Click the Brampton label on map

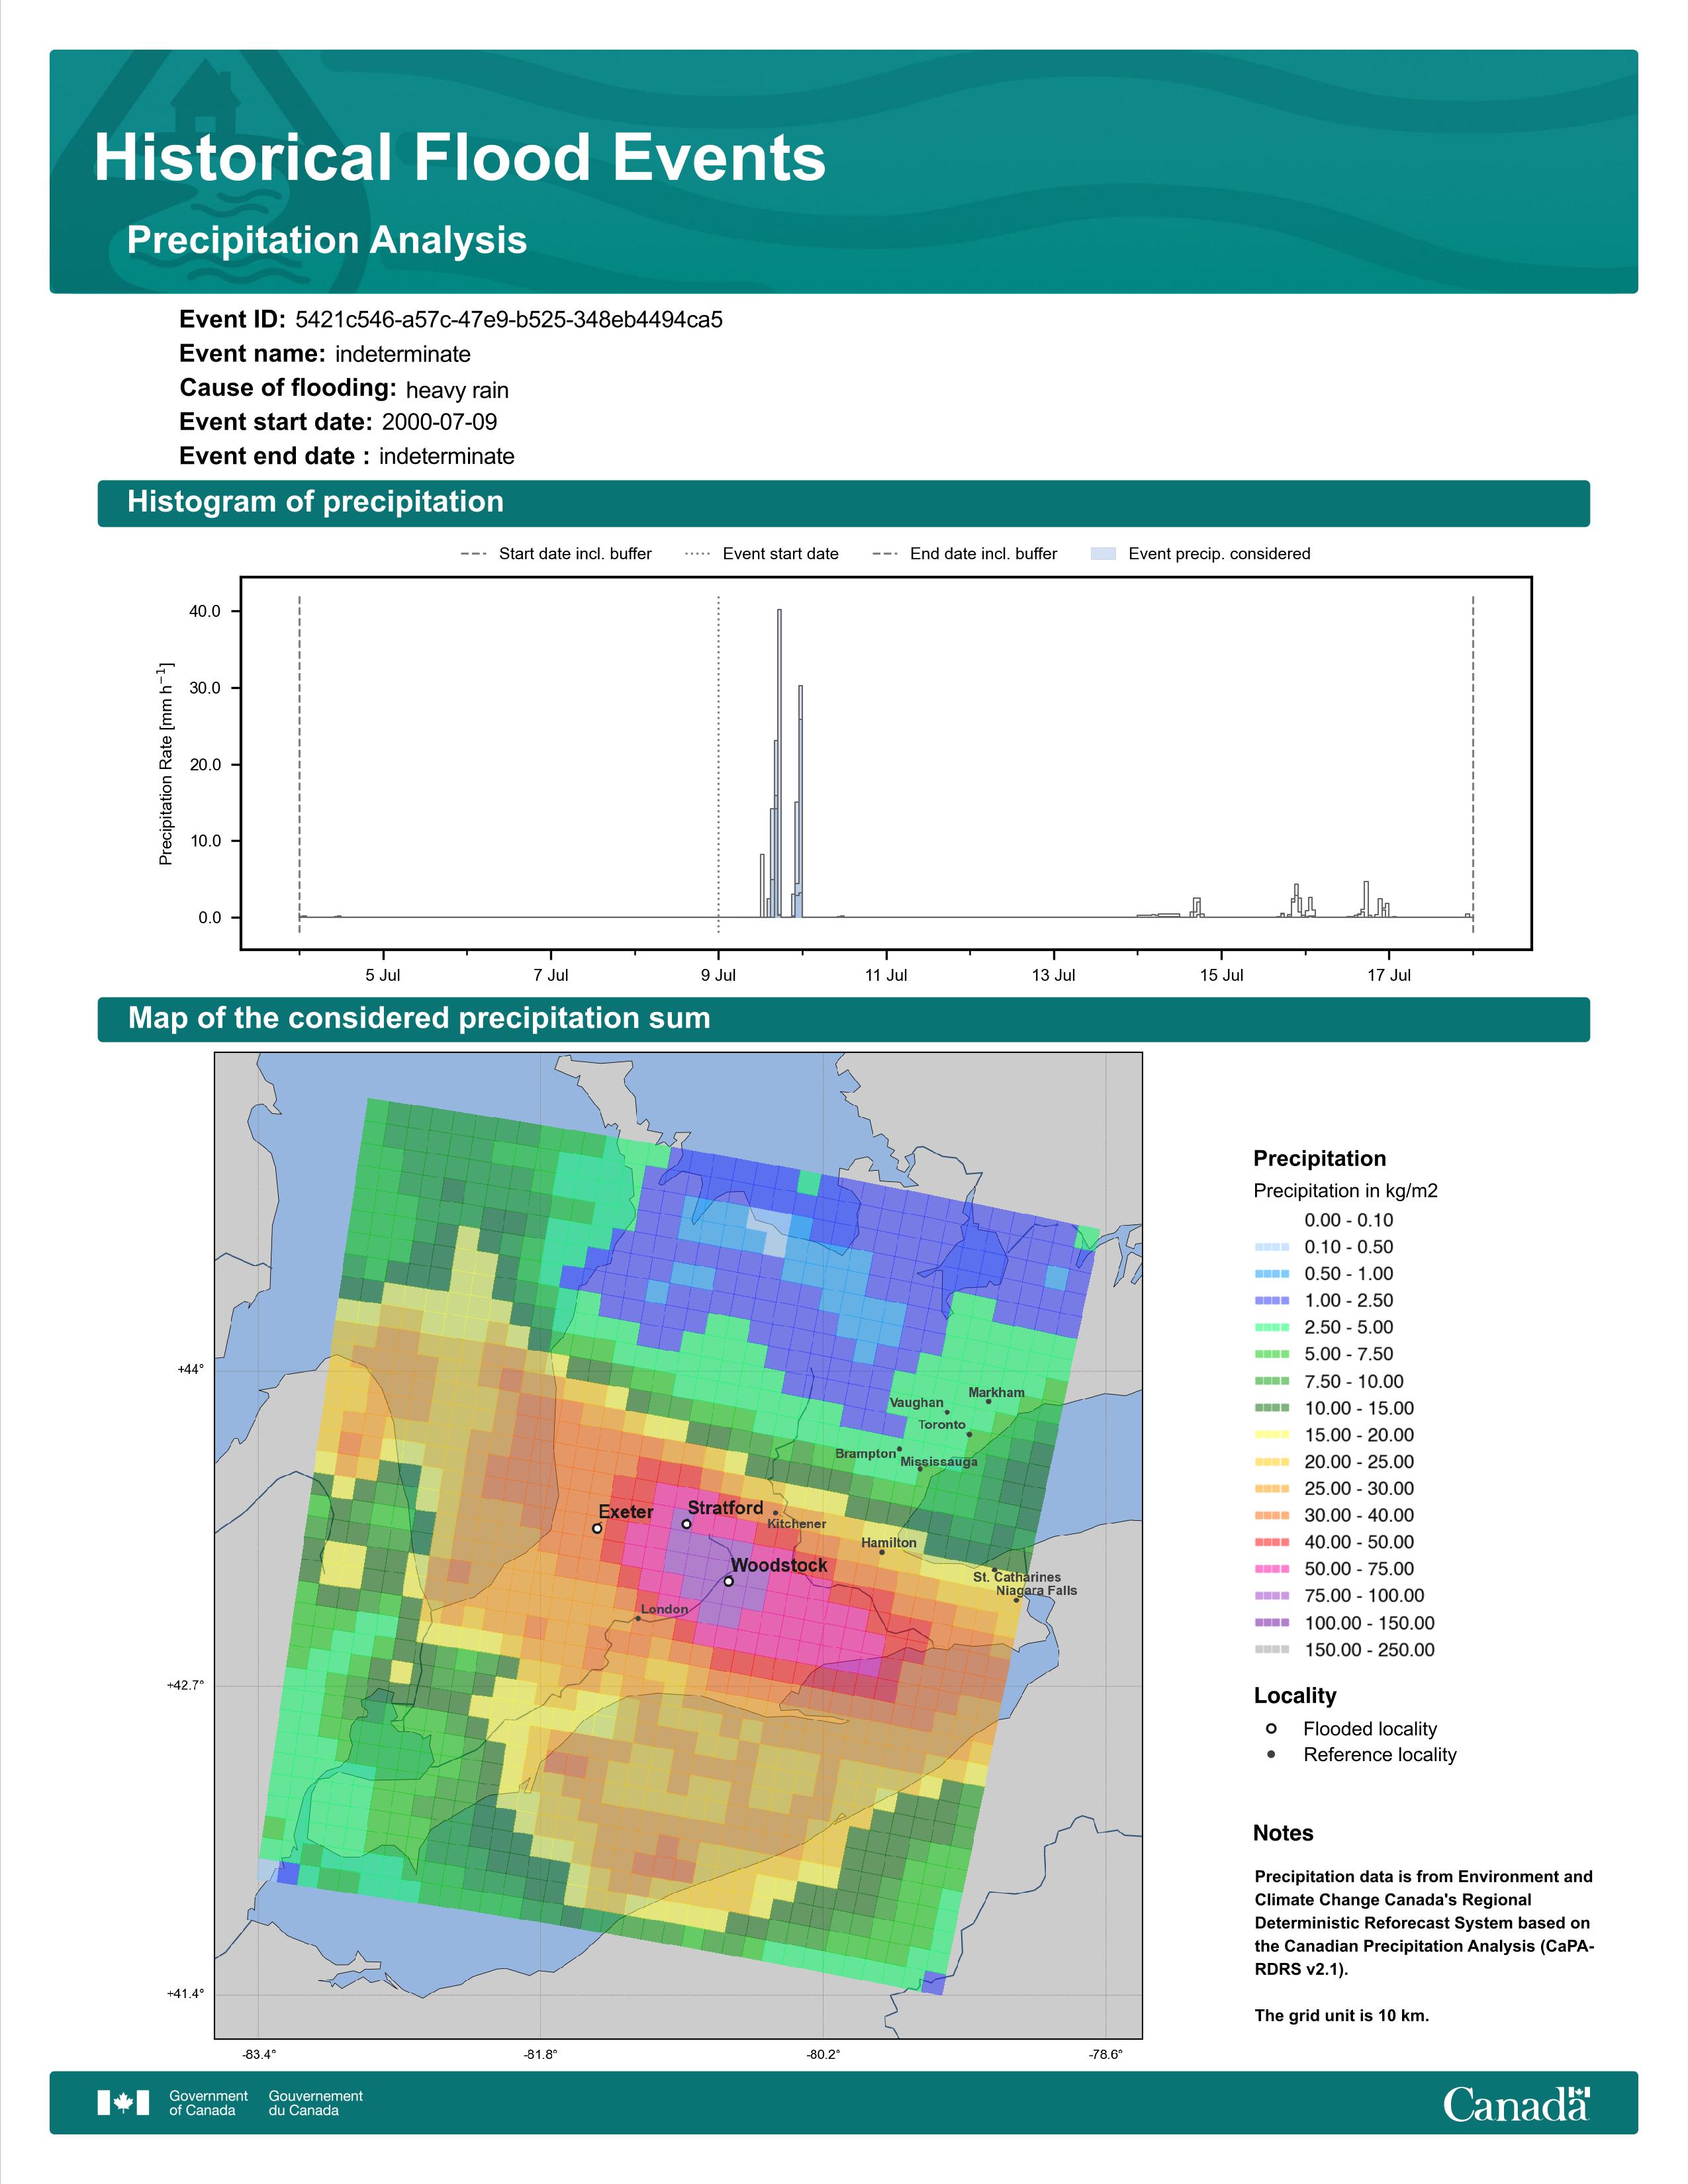coord(866,1453)
